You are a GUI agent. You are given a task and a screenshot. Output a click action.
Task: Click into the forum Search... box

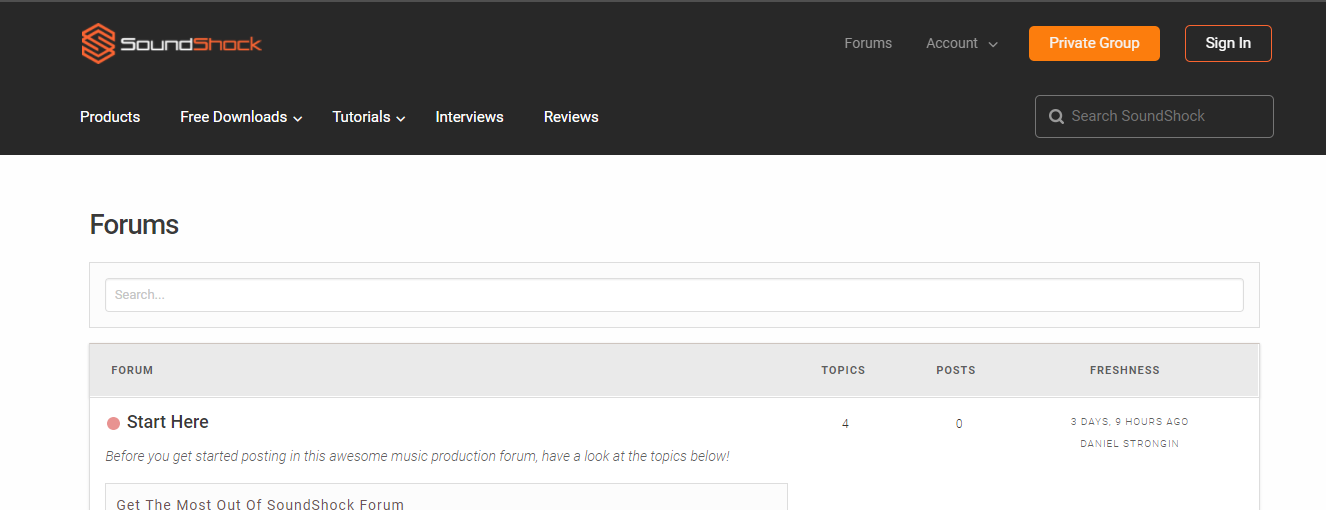[674, 295]
